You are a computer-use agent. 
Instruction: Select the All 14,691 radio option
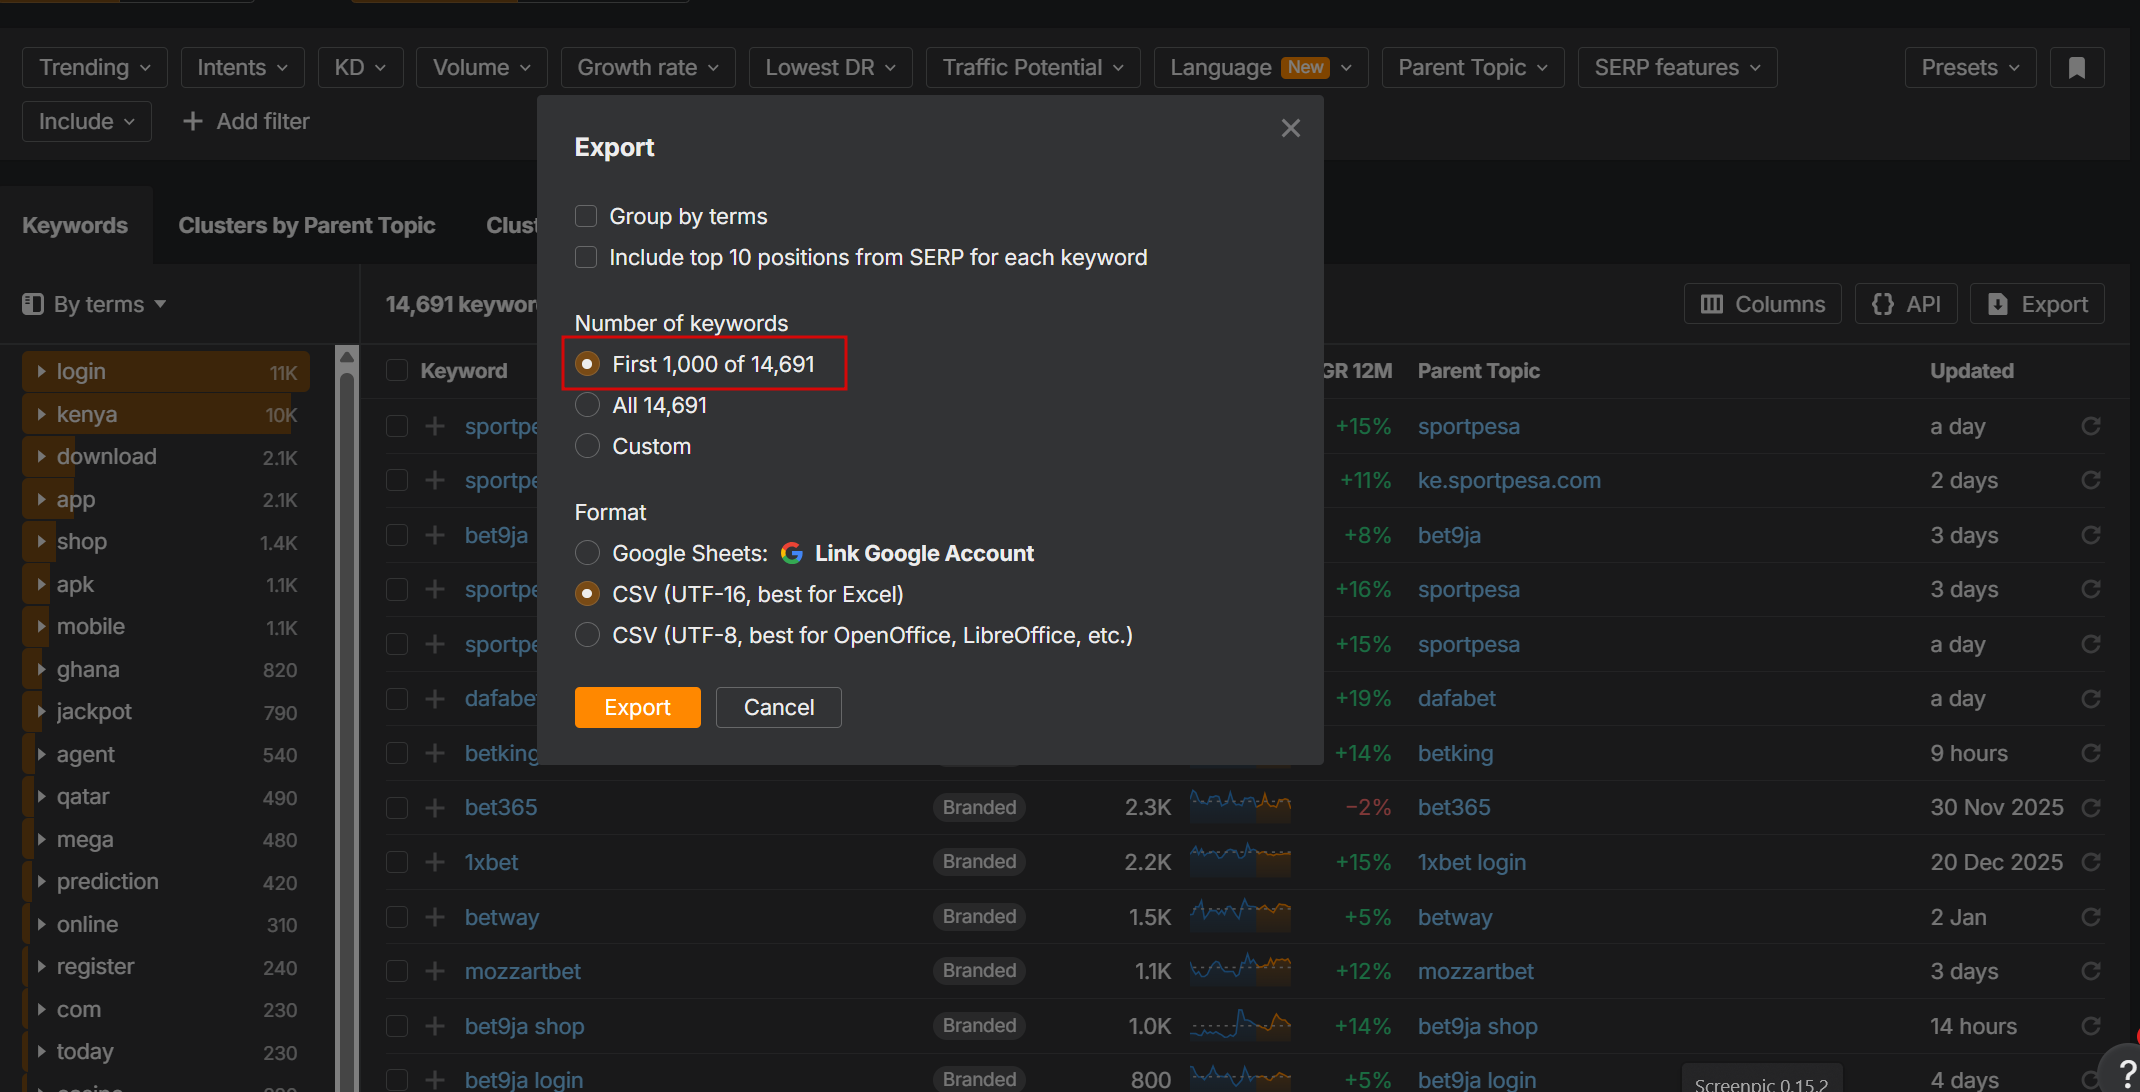(587, 405)
